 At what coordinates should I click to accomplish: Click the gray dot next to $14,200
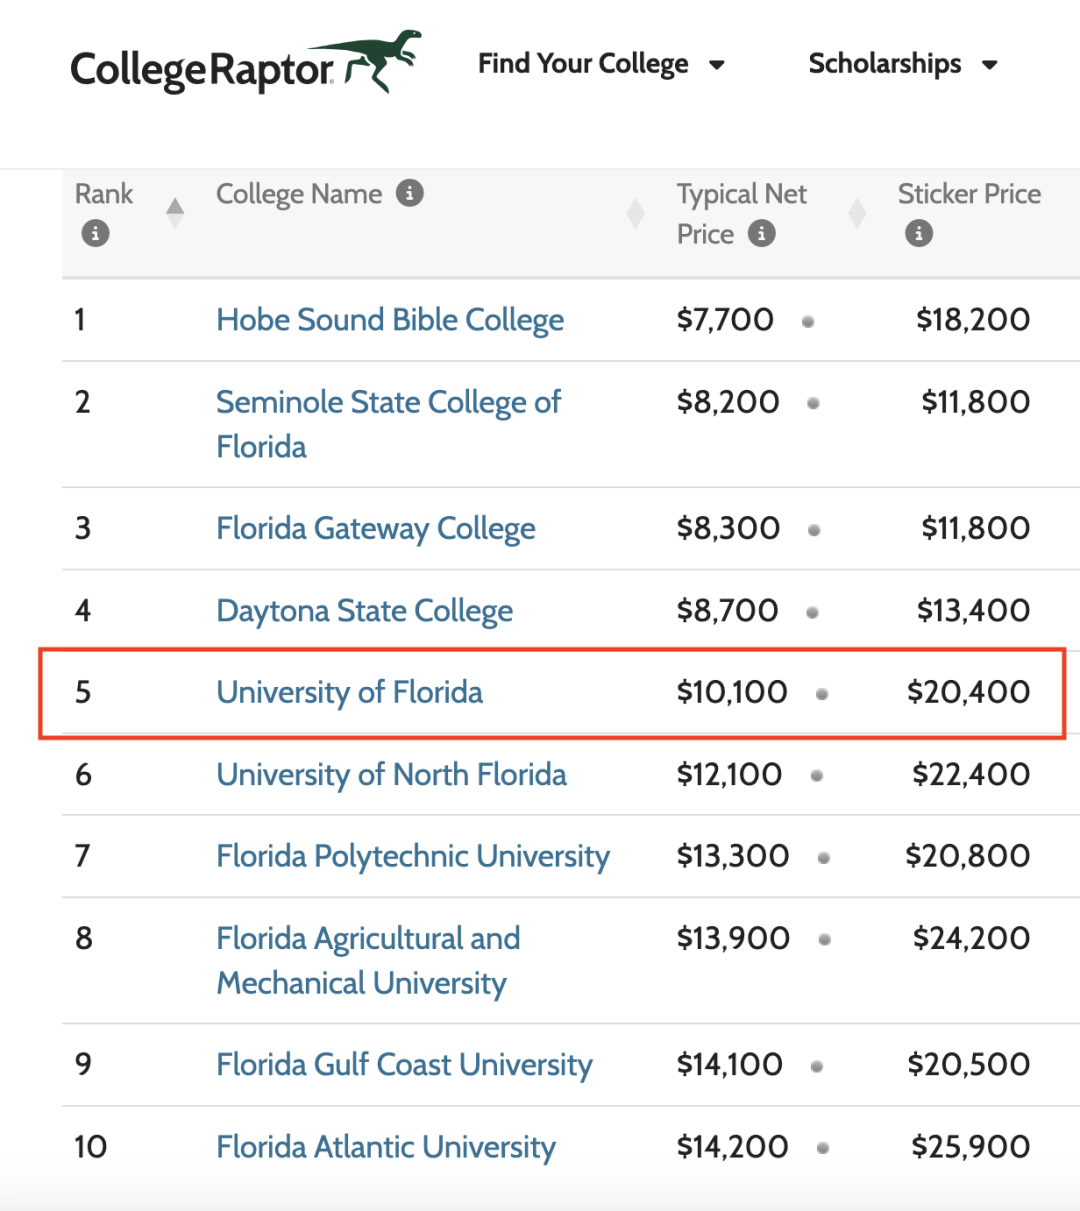click(x=822, y=1149)
